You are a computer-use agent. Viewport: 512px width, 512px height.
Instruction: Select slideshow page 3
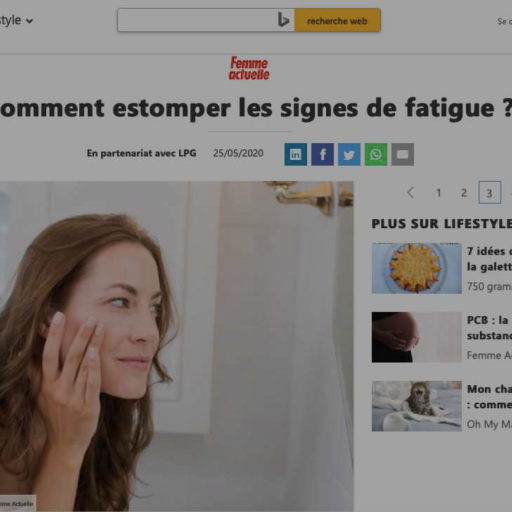pos(490,192)
